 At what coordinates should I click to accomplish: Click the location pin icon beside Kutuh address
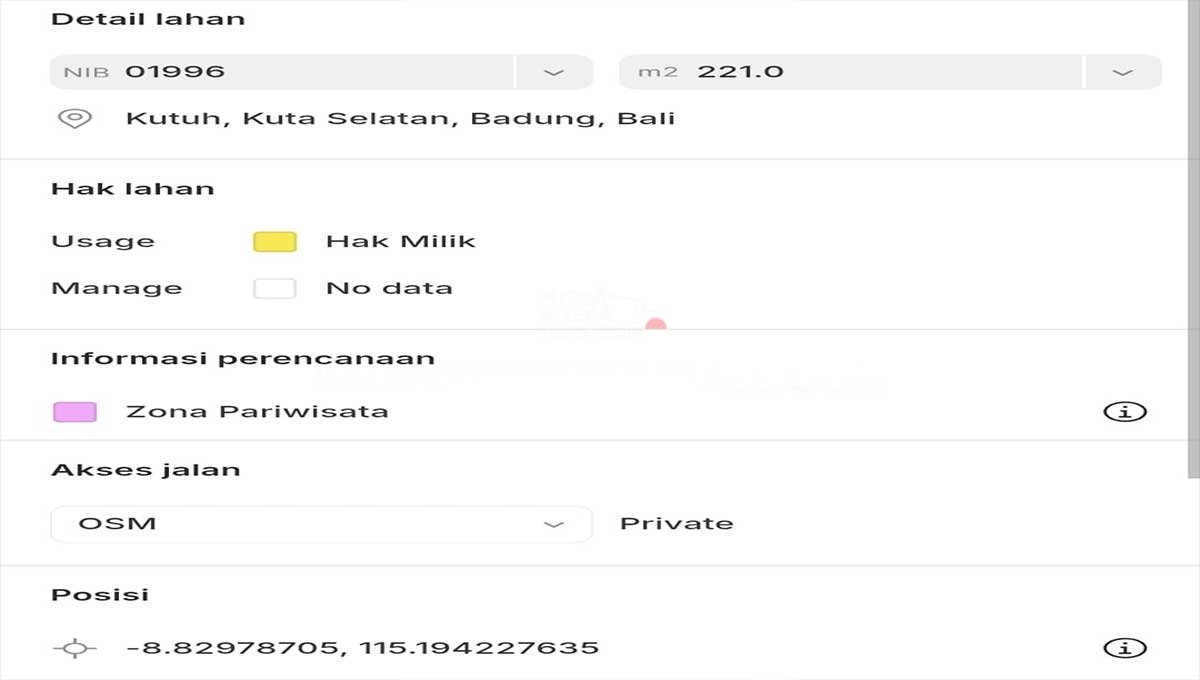pos(75,118)
